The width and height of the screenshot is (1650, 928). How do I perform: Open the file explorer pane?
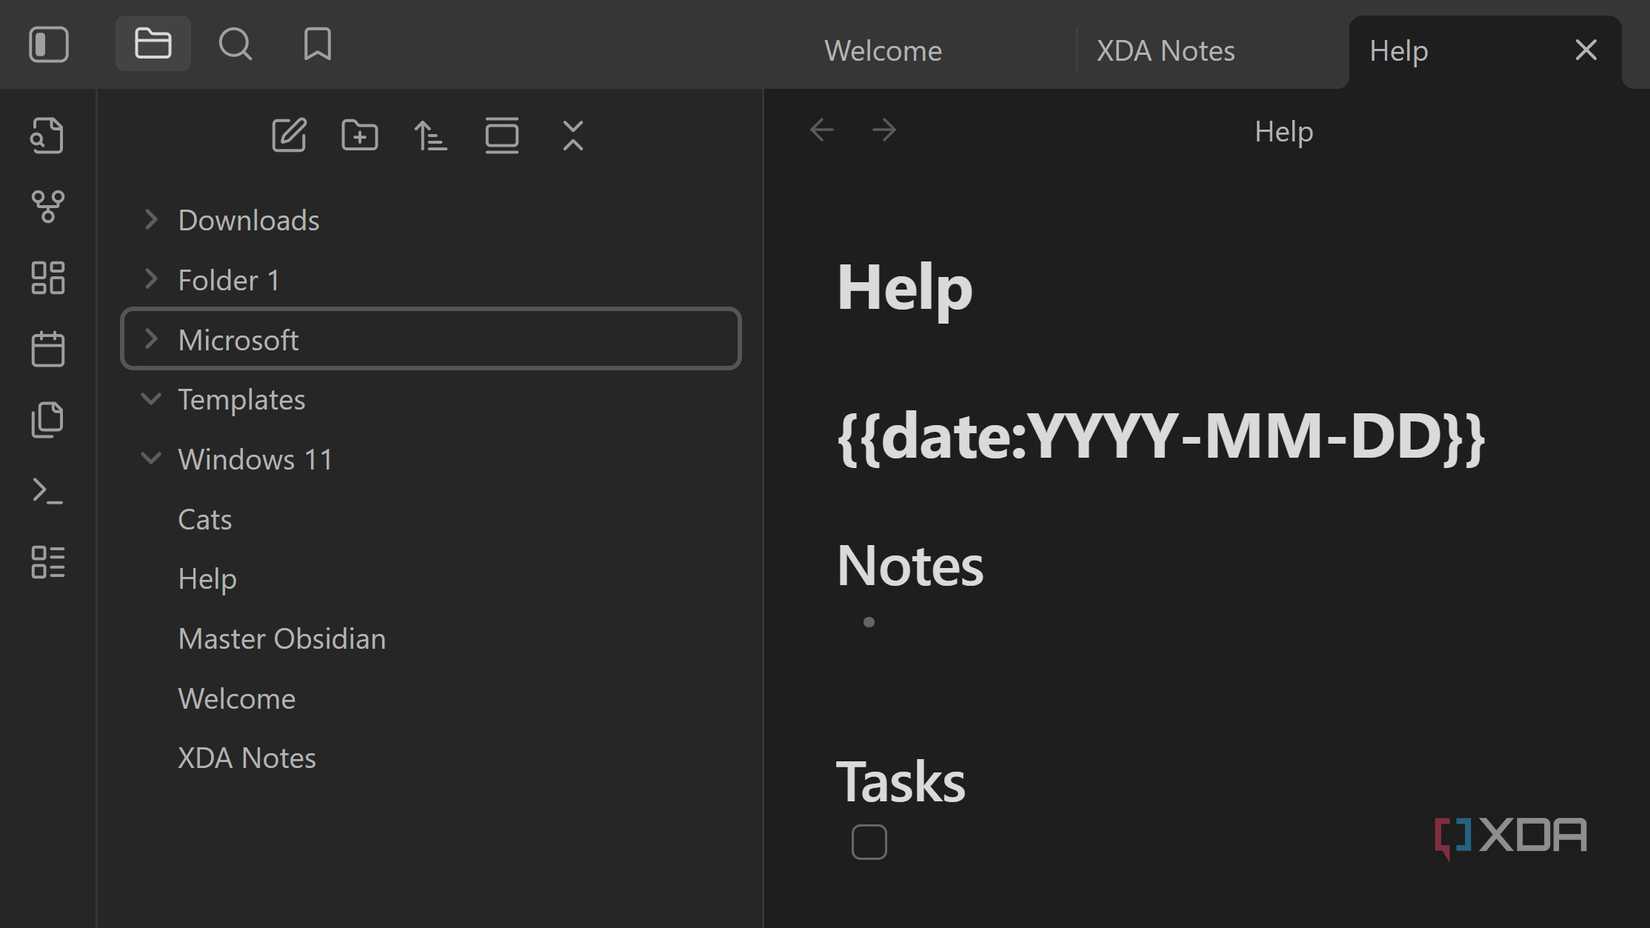(153, 44)
